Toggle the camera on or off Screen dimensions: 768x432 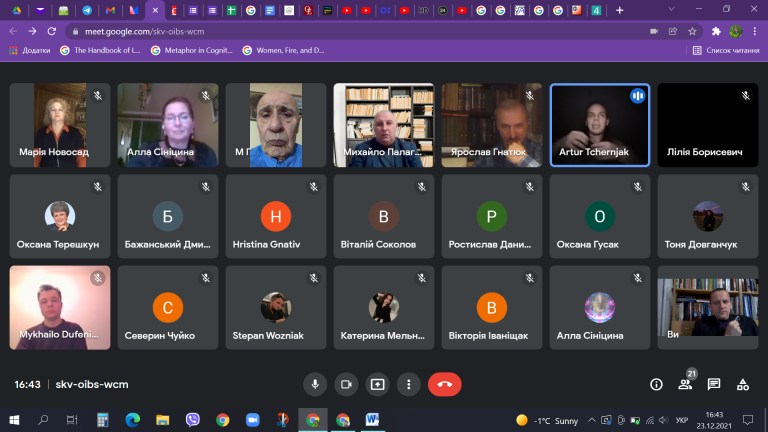pos(346,384)
